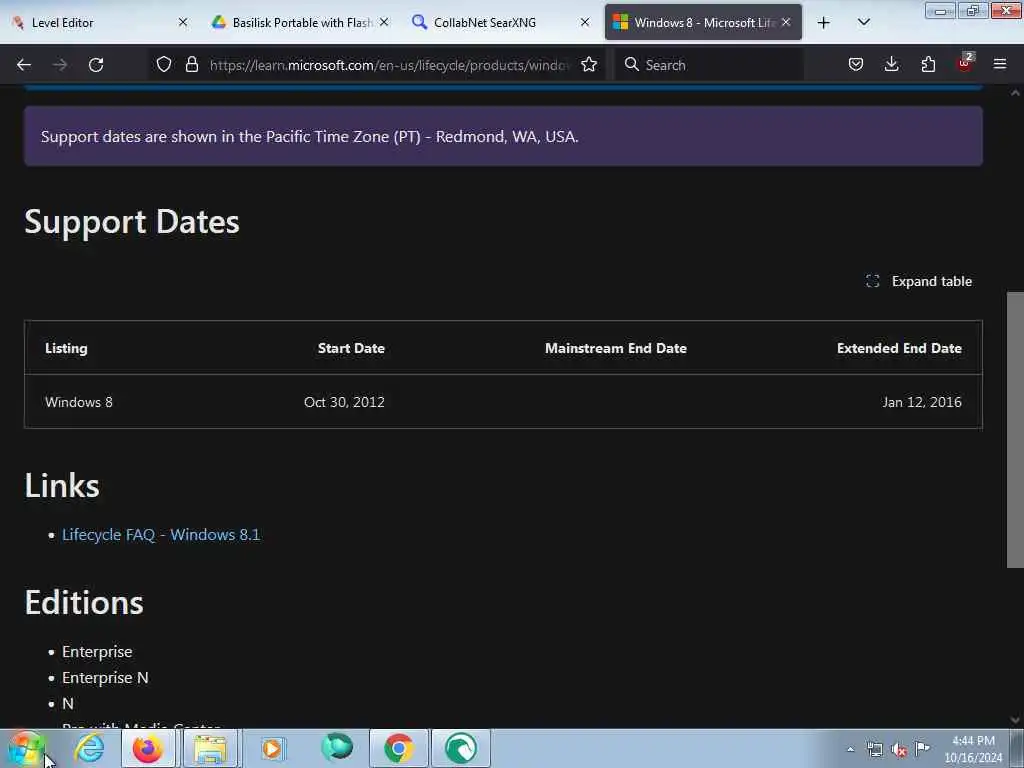This screenshot has width=1024, height=768.
Task: Click the Enterprise N list item
Action: click(x=105, y=678)
